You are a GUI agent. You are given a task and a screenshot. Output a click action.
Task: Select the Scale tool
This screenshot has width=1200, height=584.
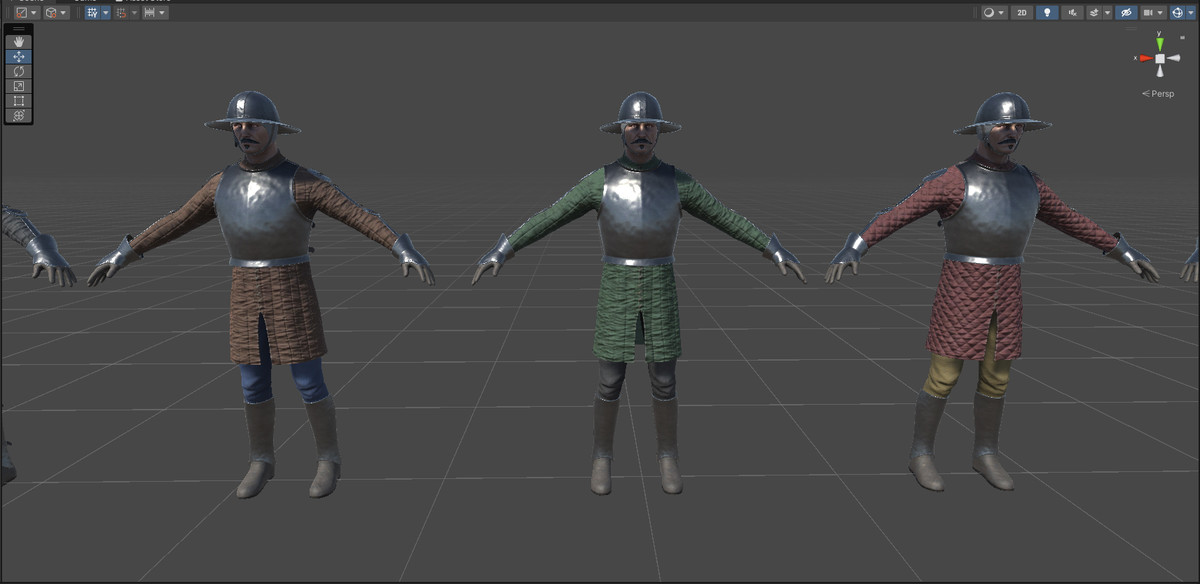pyautogui.click(x=18, y=86)
